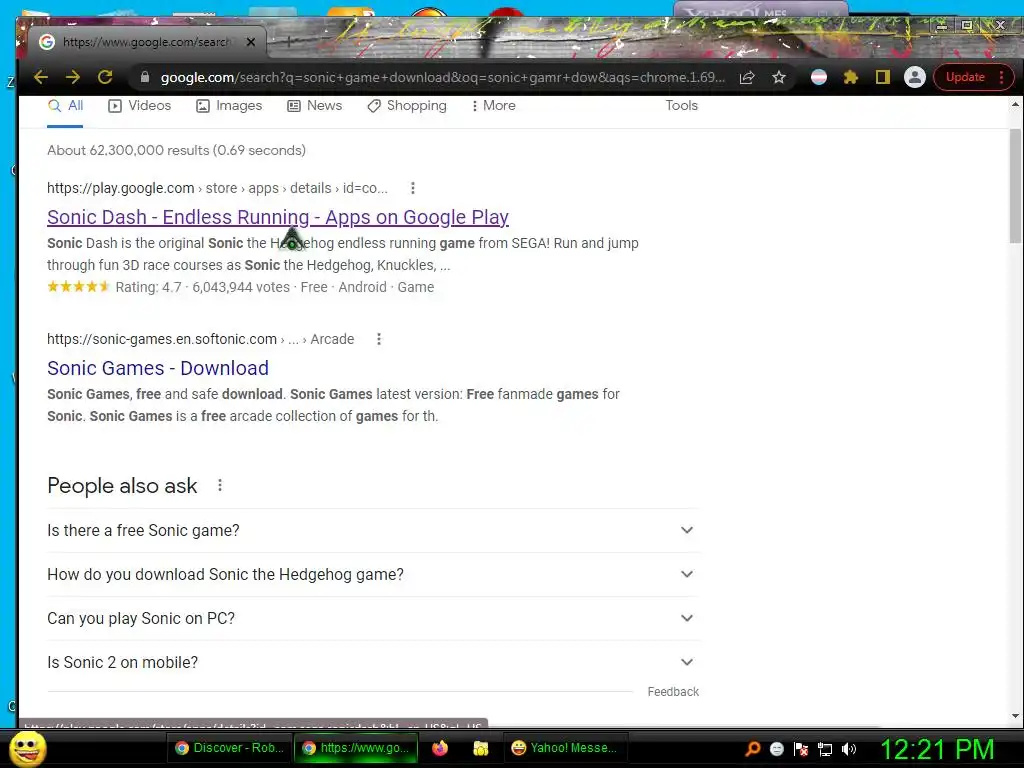1024x768 pixels.
Task: Reload the Google search page
Action: (x=105, y=77)
